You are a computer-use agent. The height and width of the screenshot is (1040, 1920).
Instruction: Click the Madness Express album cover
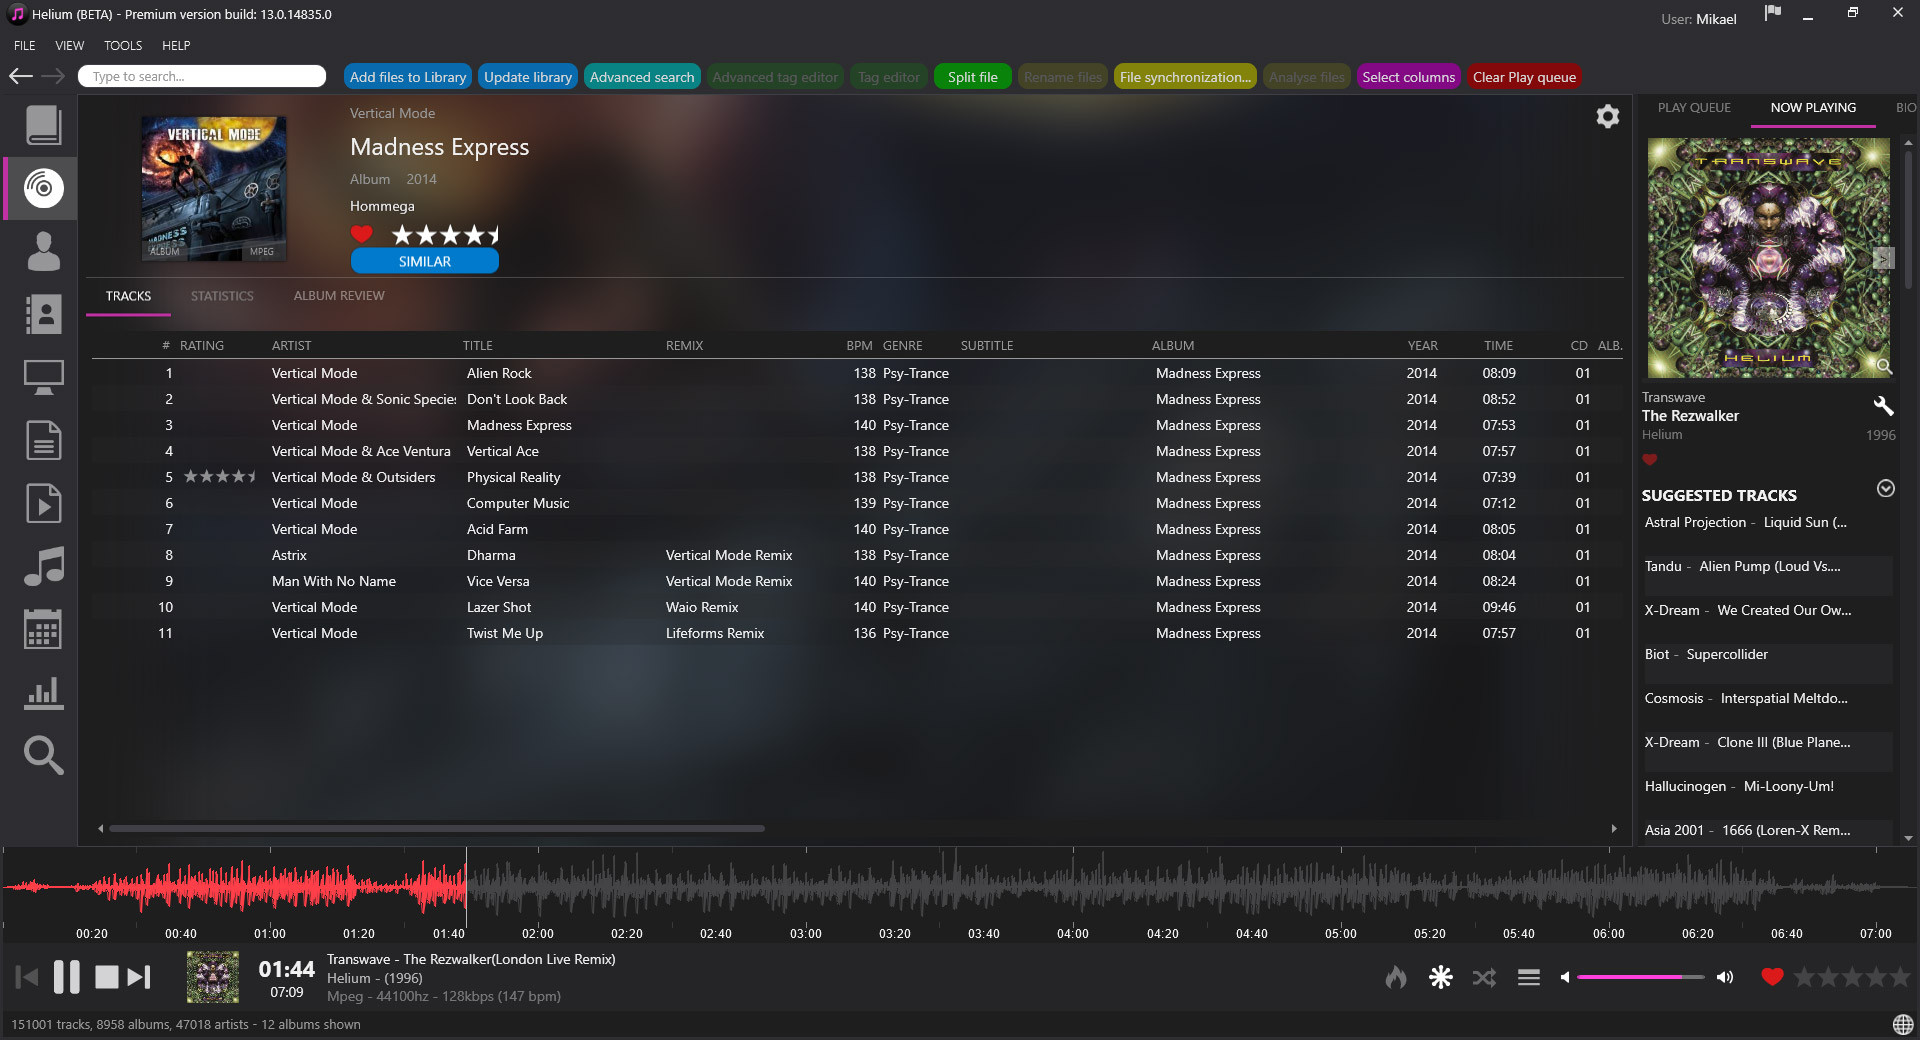point(214,188)
